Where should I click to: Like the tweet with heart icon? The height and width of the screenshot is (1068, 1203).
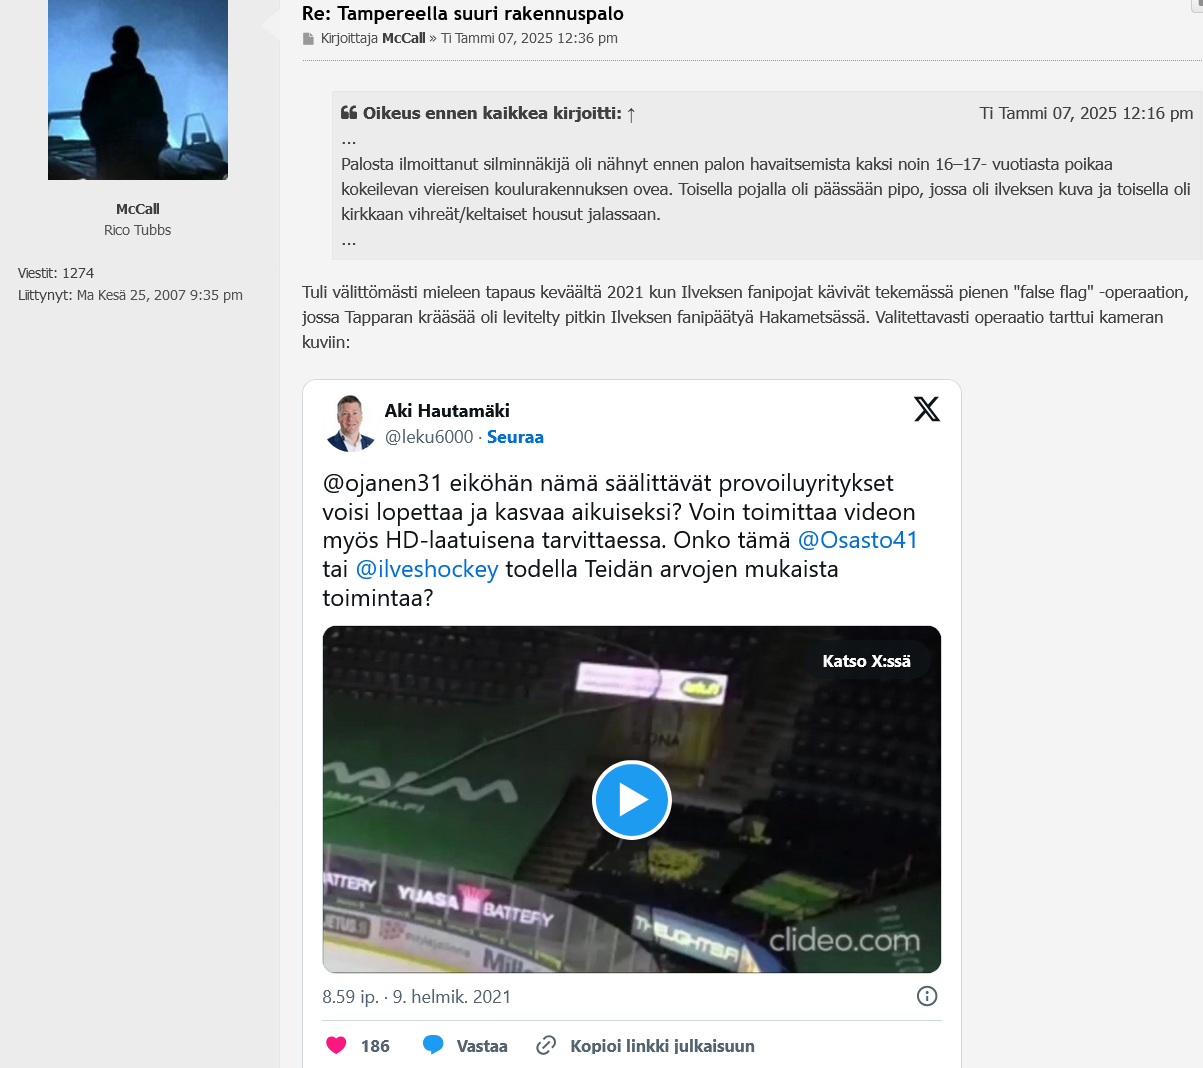click(x=336, y=1045)
